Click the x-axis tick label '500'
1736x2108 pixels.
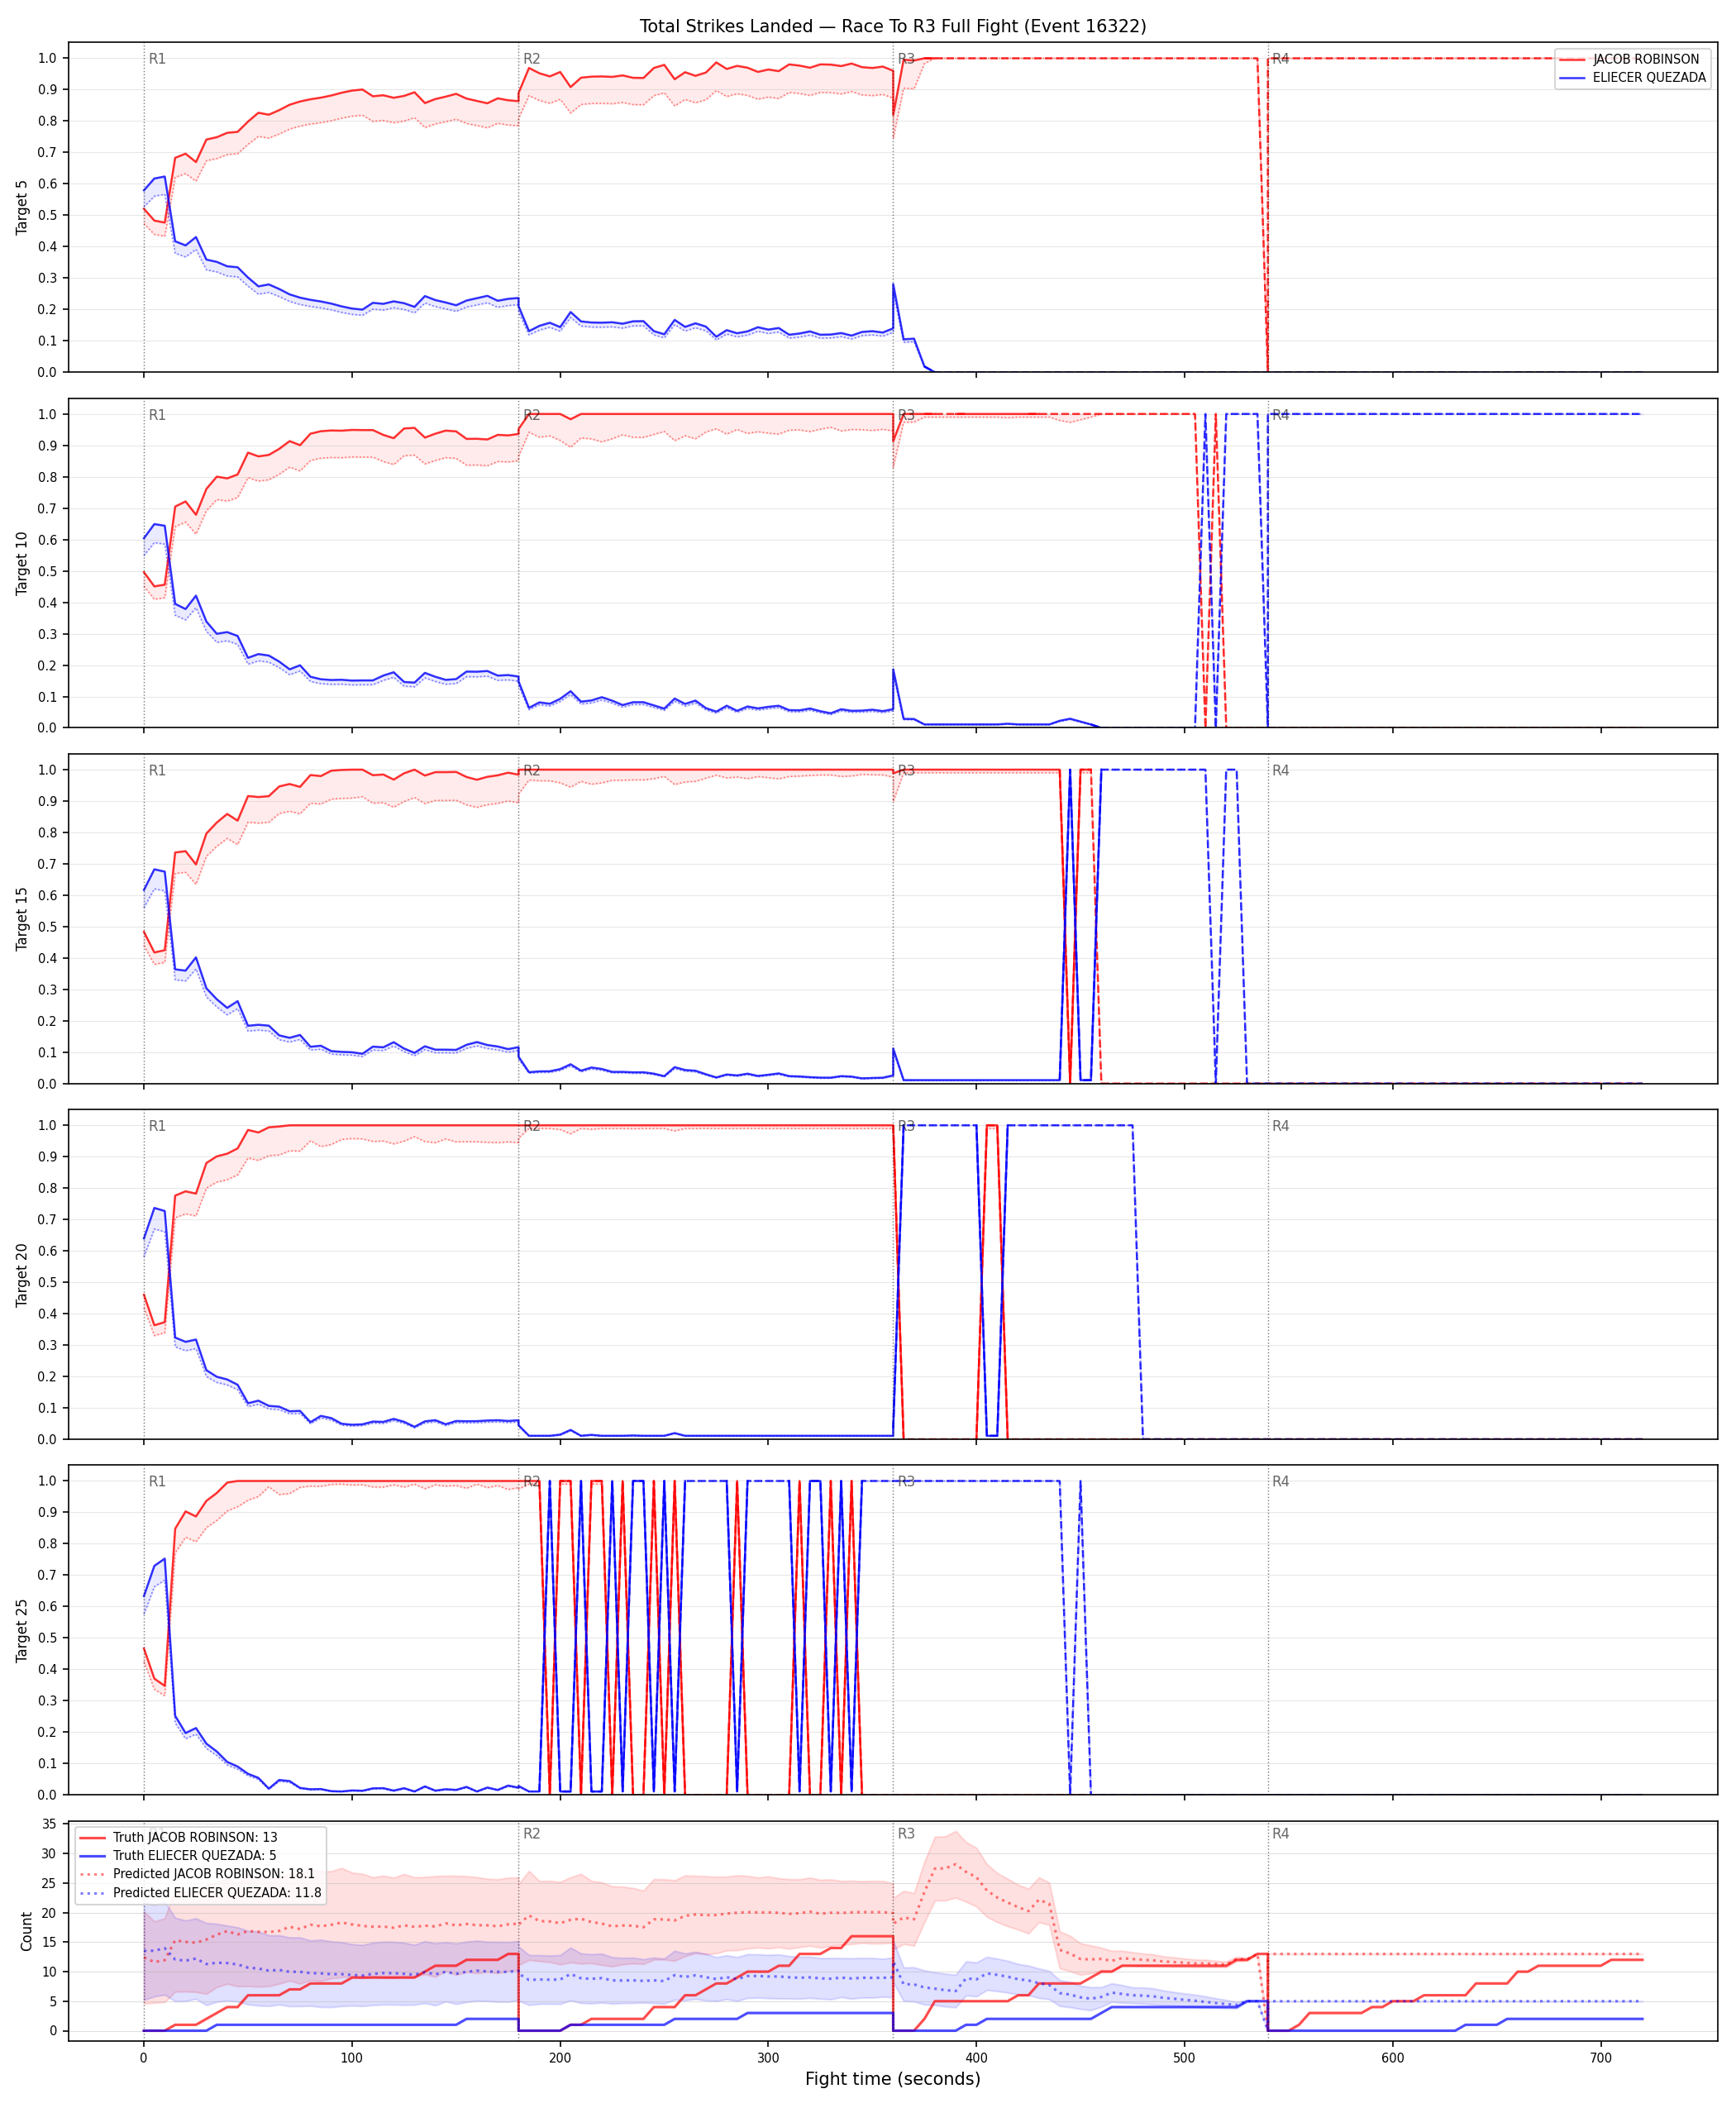(1184, 2057)
